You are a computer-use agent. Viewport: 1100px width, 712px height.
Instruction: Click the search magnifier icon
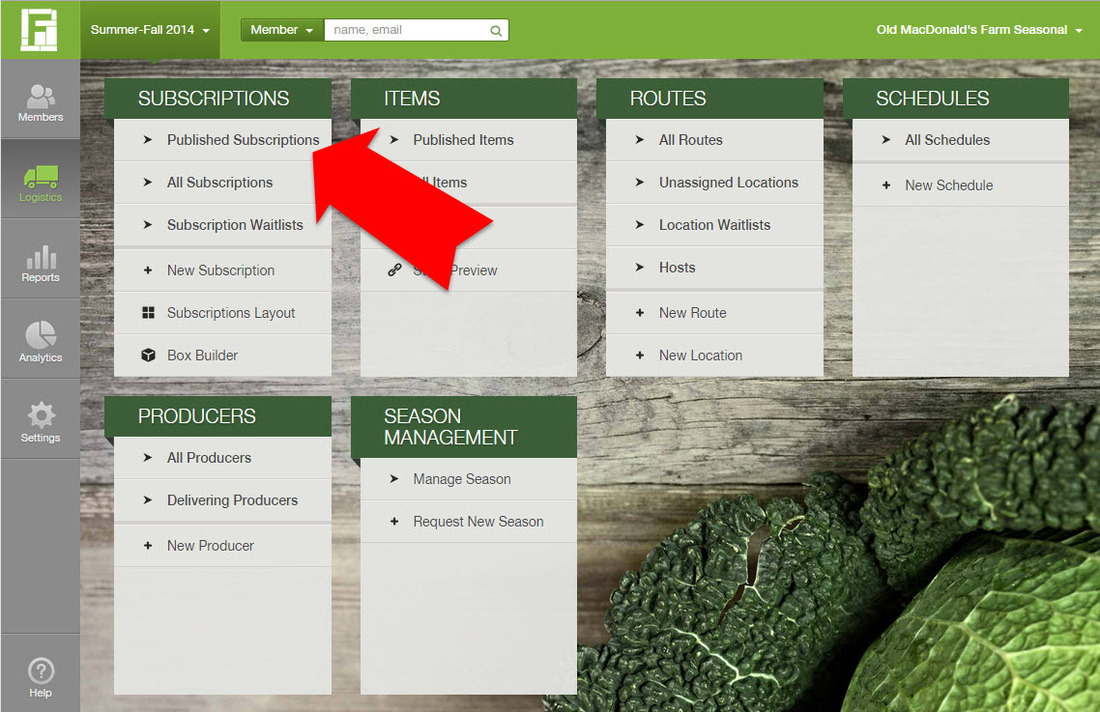(496, 30)
